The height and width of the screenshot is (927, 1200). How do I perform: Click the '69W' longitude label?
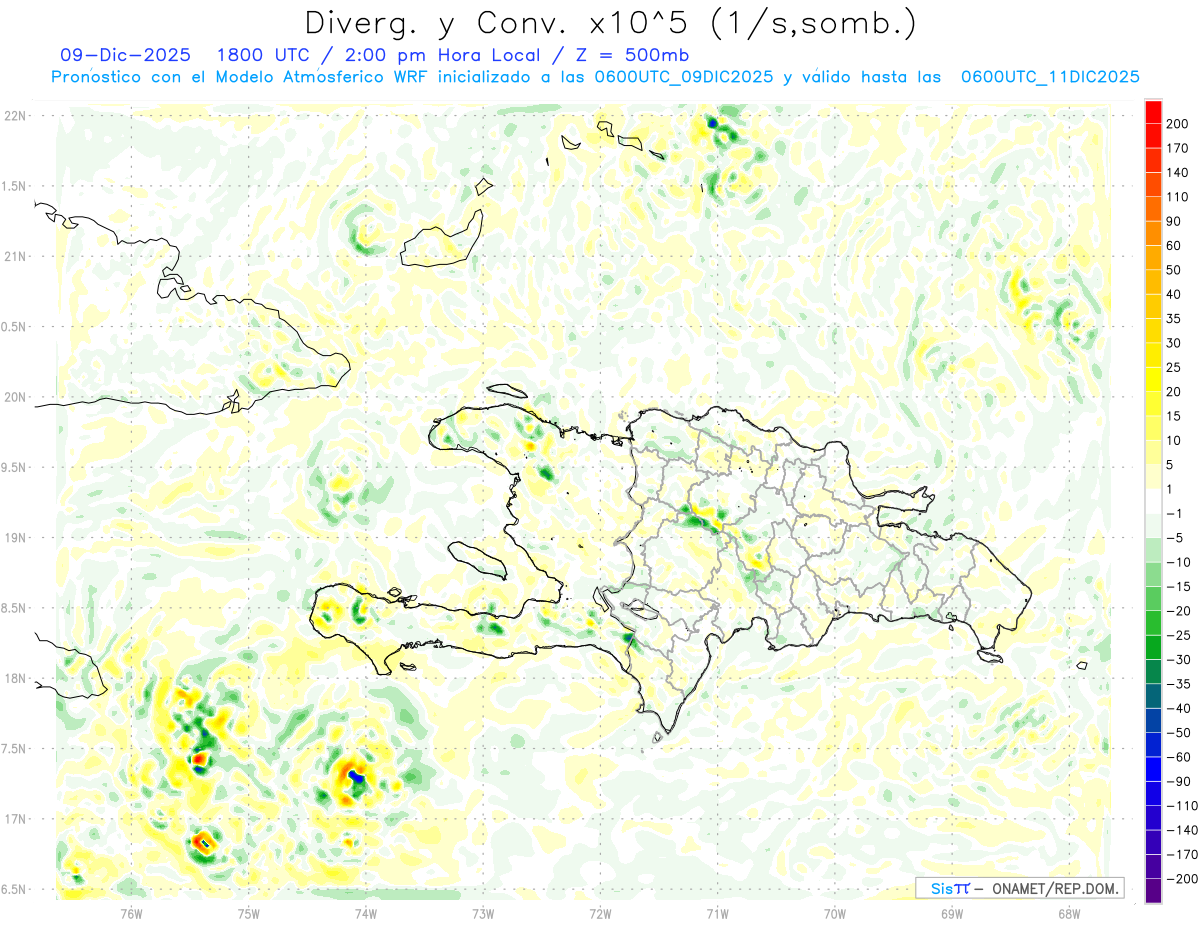pos(951,913)
